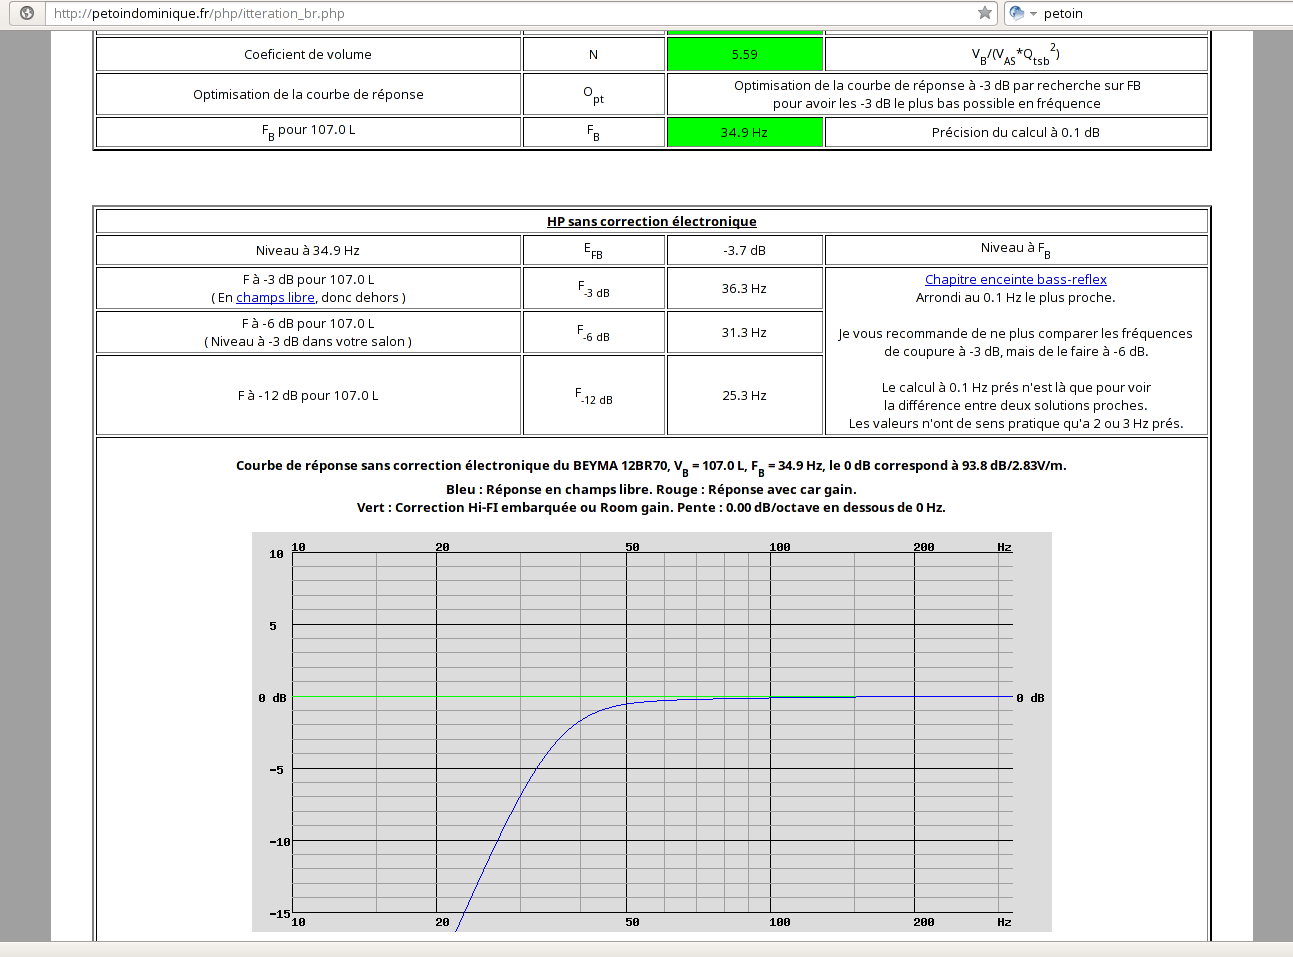Click the 25.3 Hz value cell
Screen dimensions: 1293x957
[x=744, y=396]
